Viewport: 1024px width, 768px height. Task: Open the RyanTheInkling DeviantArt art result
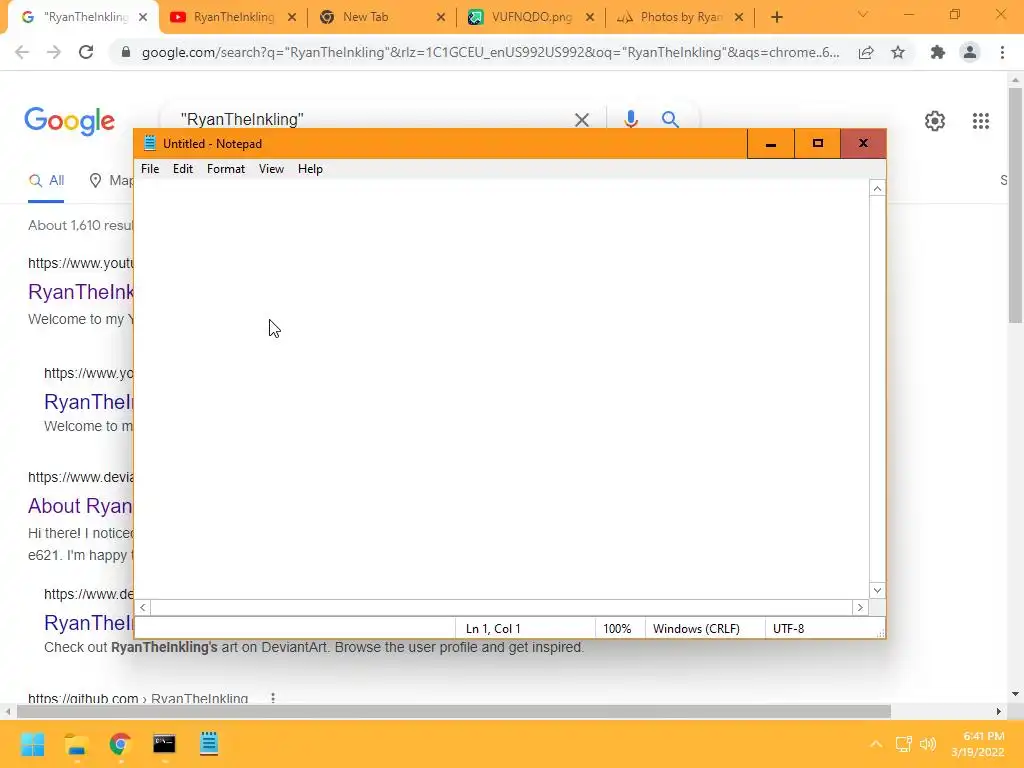pyautogui.click(x=89, y=623)
